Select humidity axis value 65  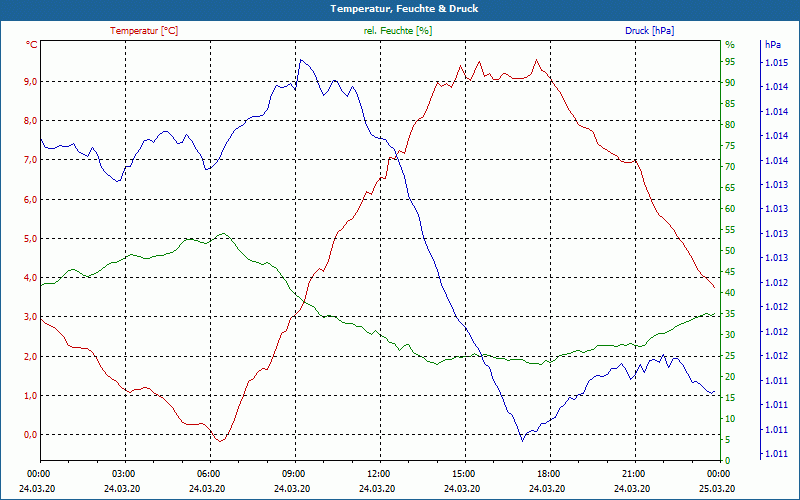click(x=730, y=188)
